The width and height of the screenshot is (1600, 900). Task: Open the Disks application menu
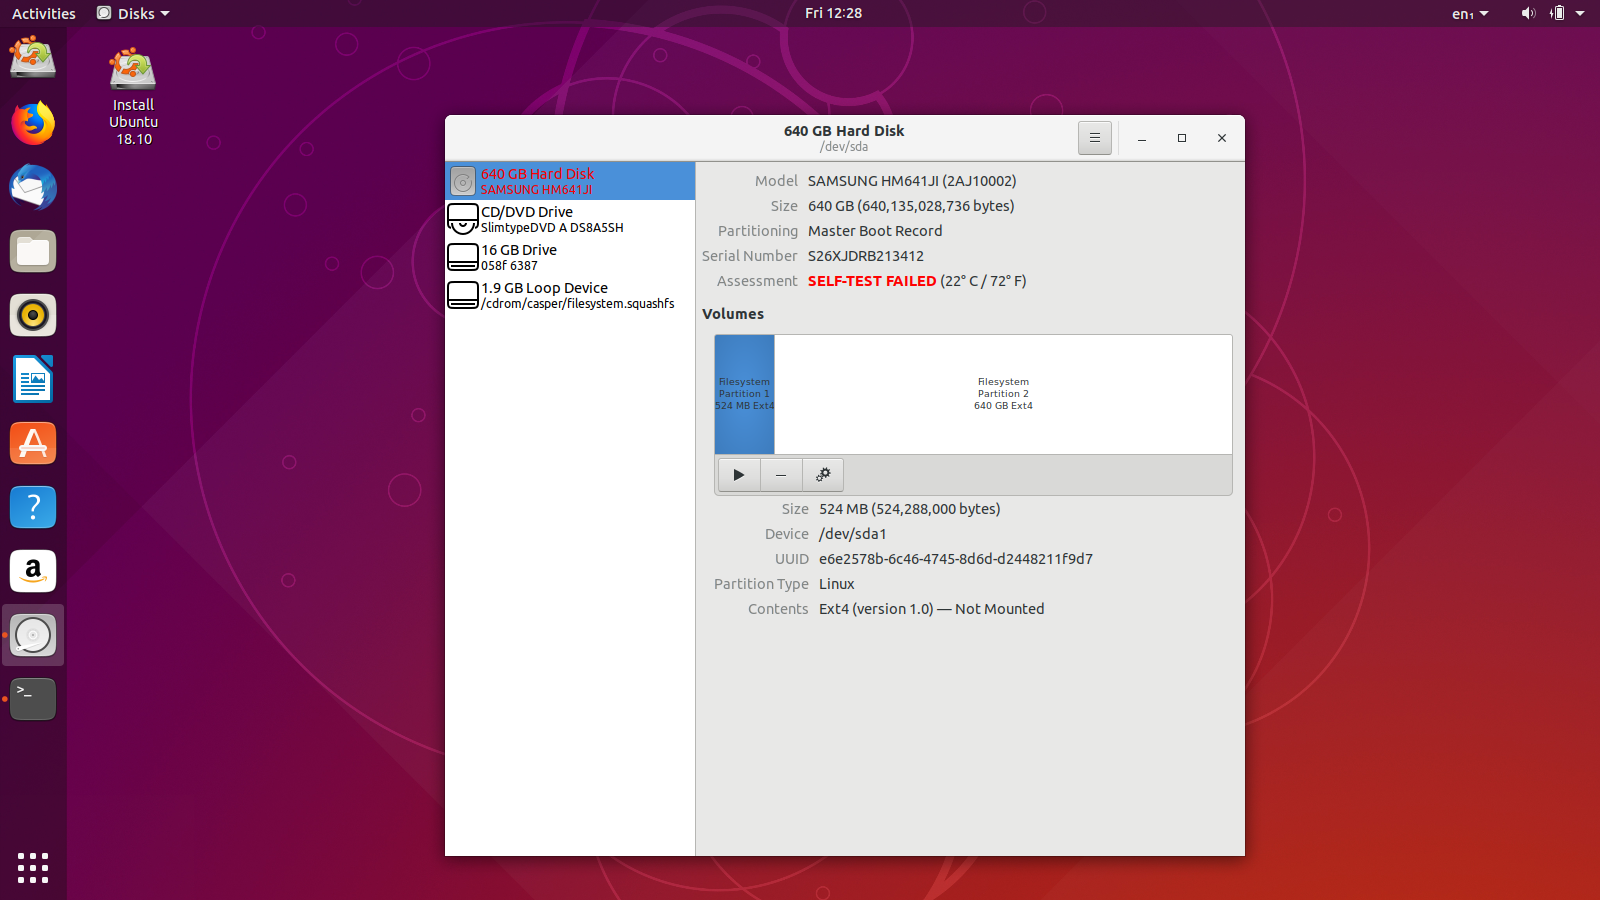point(131,13)
